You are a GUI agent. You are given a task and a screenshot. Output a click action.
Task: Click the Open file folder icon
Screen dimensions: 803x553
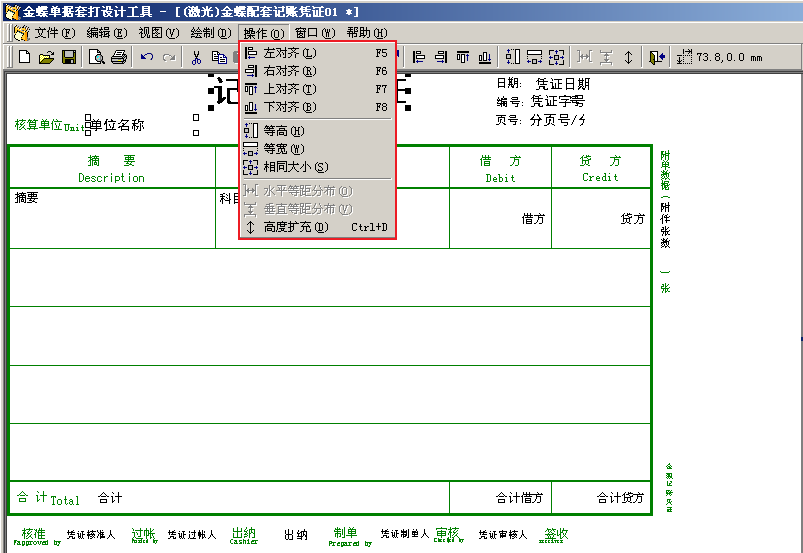coord(46,57)
